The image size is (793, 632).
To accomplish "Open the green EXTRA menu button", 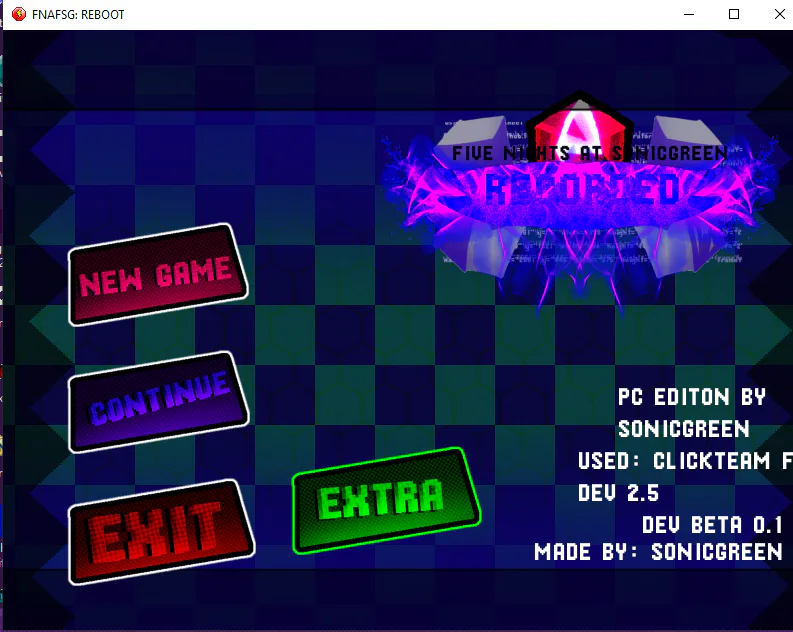I will [386, 501].
